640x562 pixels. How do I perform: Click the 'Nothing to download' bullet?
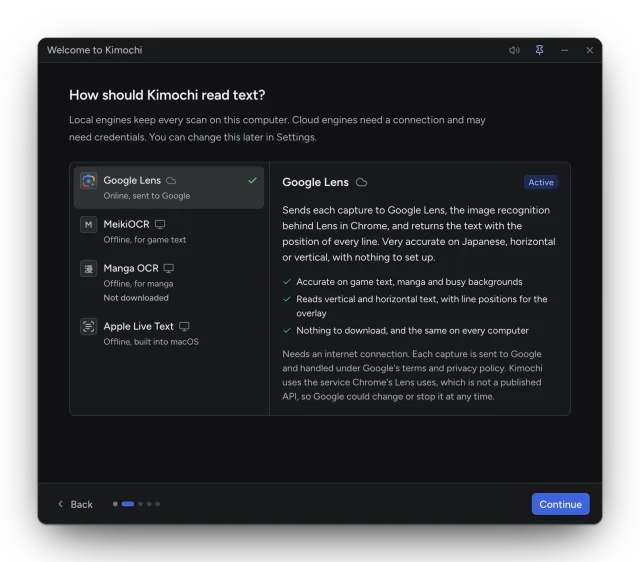tap(412, 331)
